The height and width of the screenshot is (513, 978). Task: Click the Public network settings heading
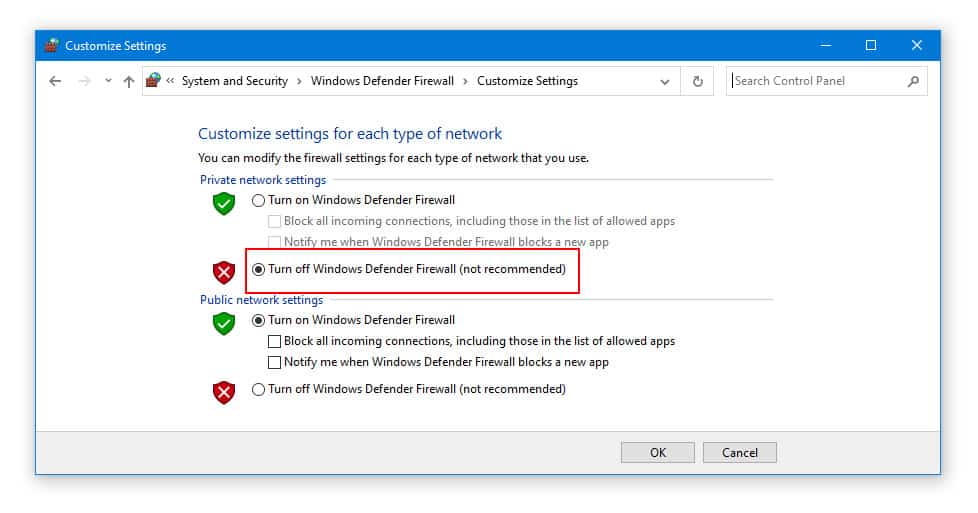pos(261,300)
